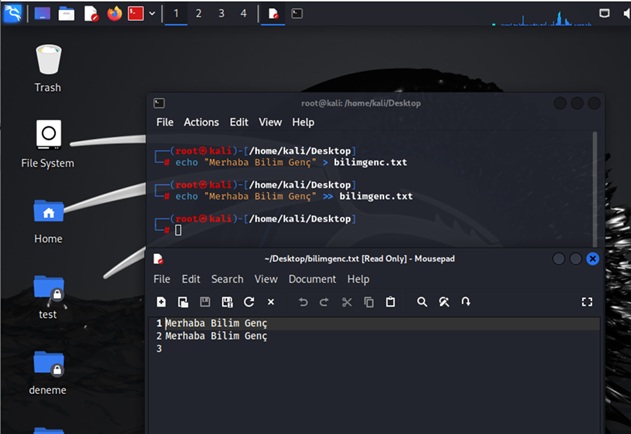Open Find and Replace toolbar icon
The image size is (631, 434).
point(444,302)
